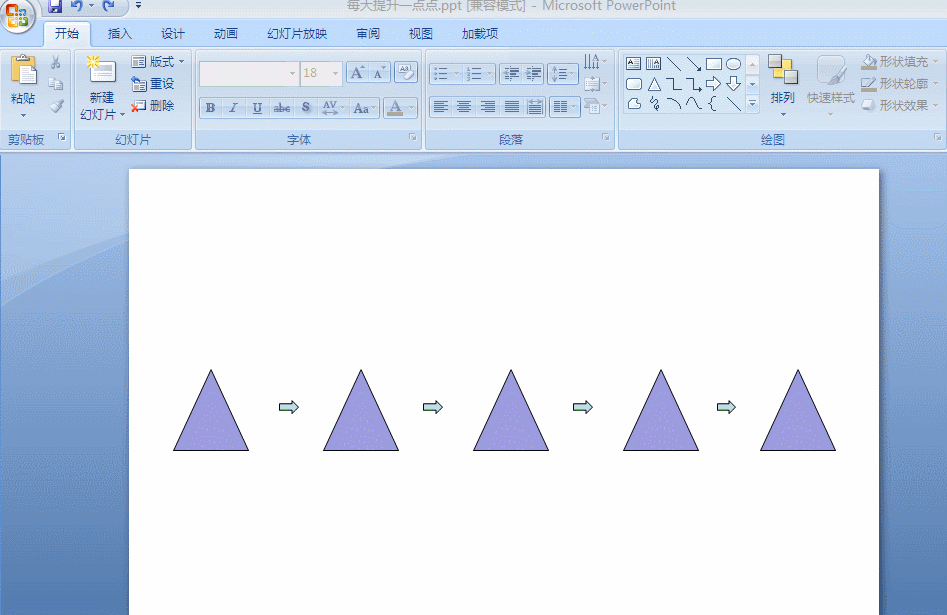Open the 剪贴板 dialog launcher
Viewport: 947px width, 615px height.
62,138
